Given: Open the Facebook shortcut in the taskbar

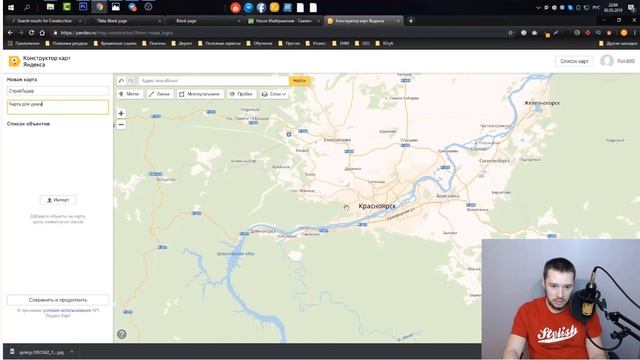Looking at the screenshot, I should point(261,7).
